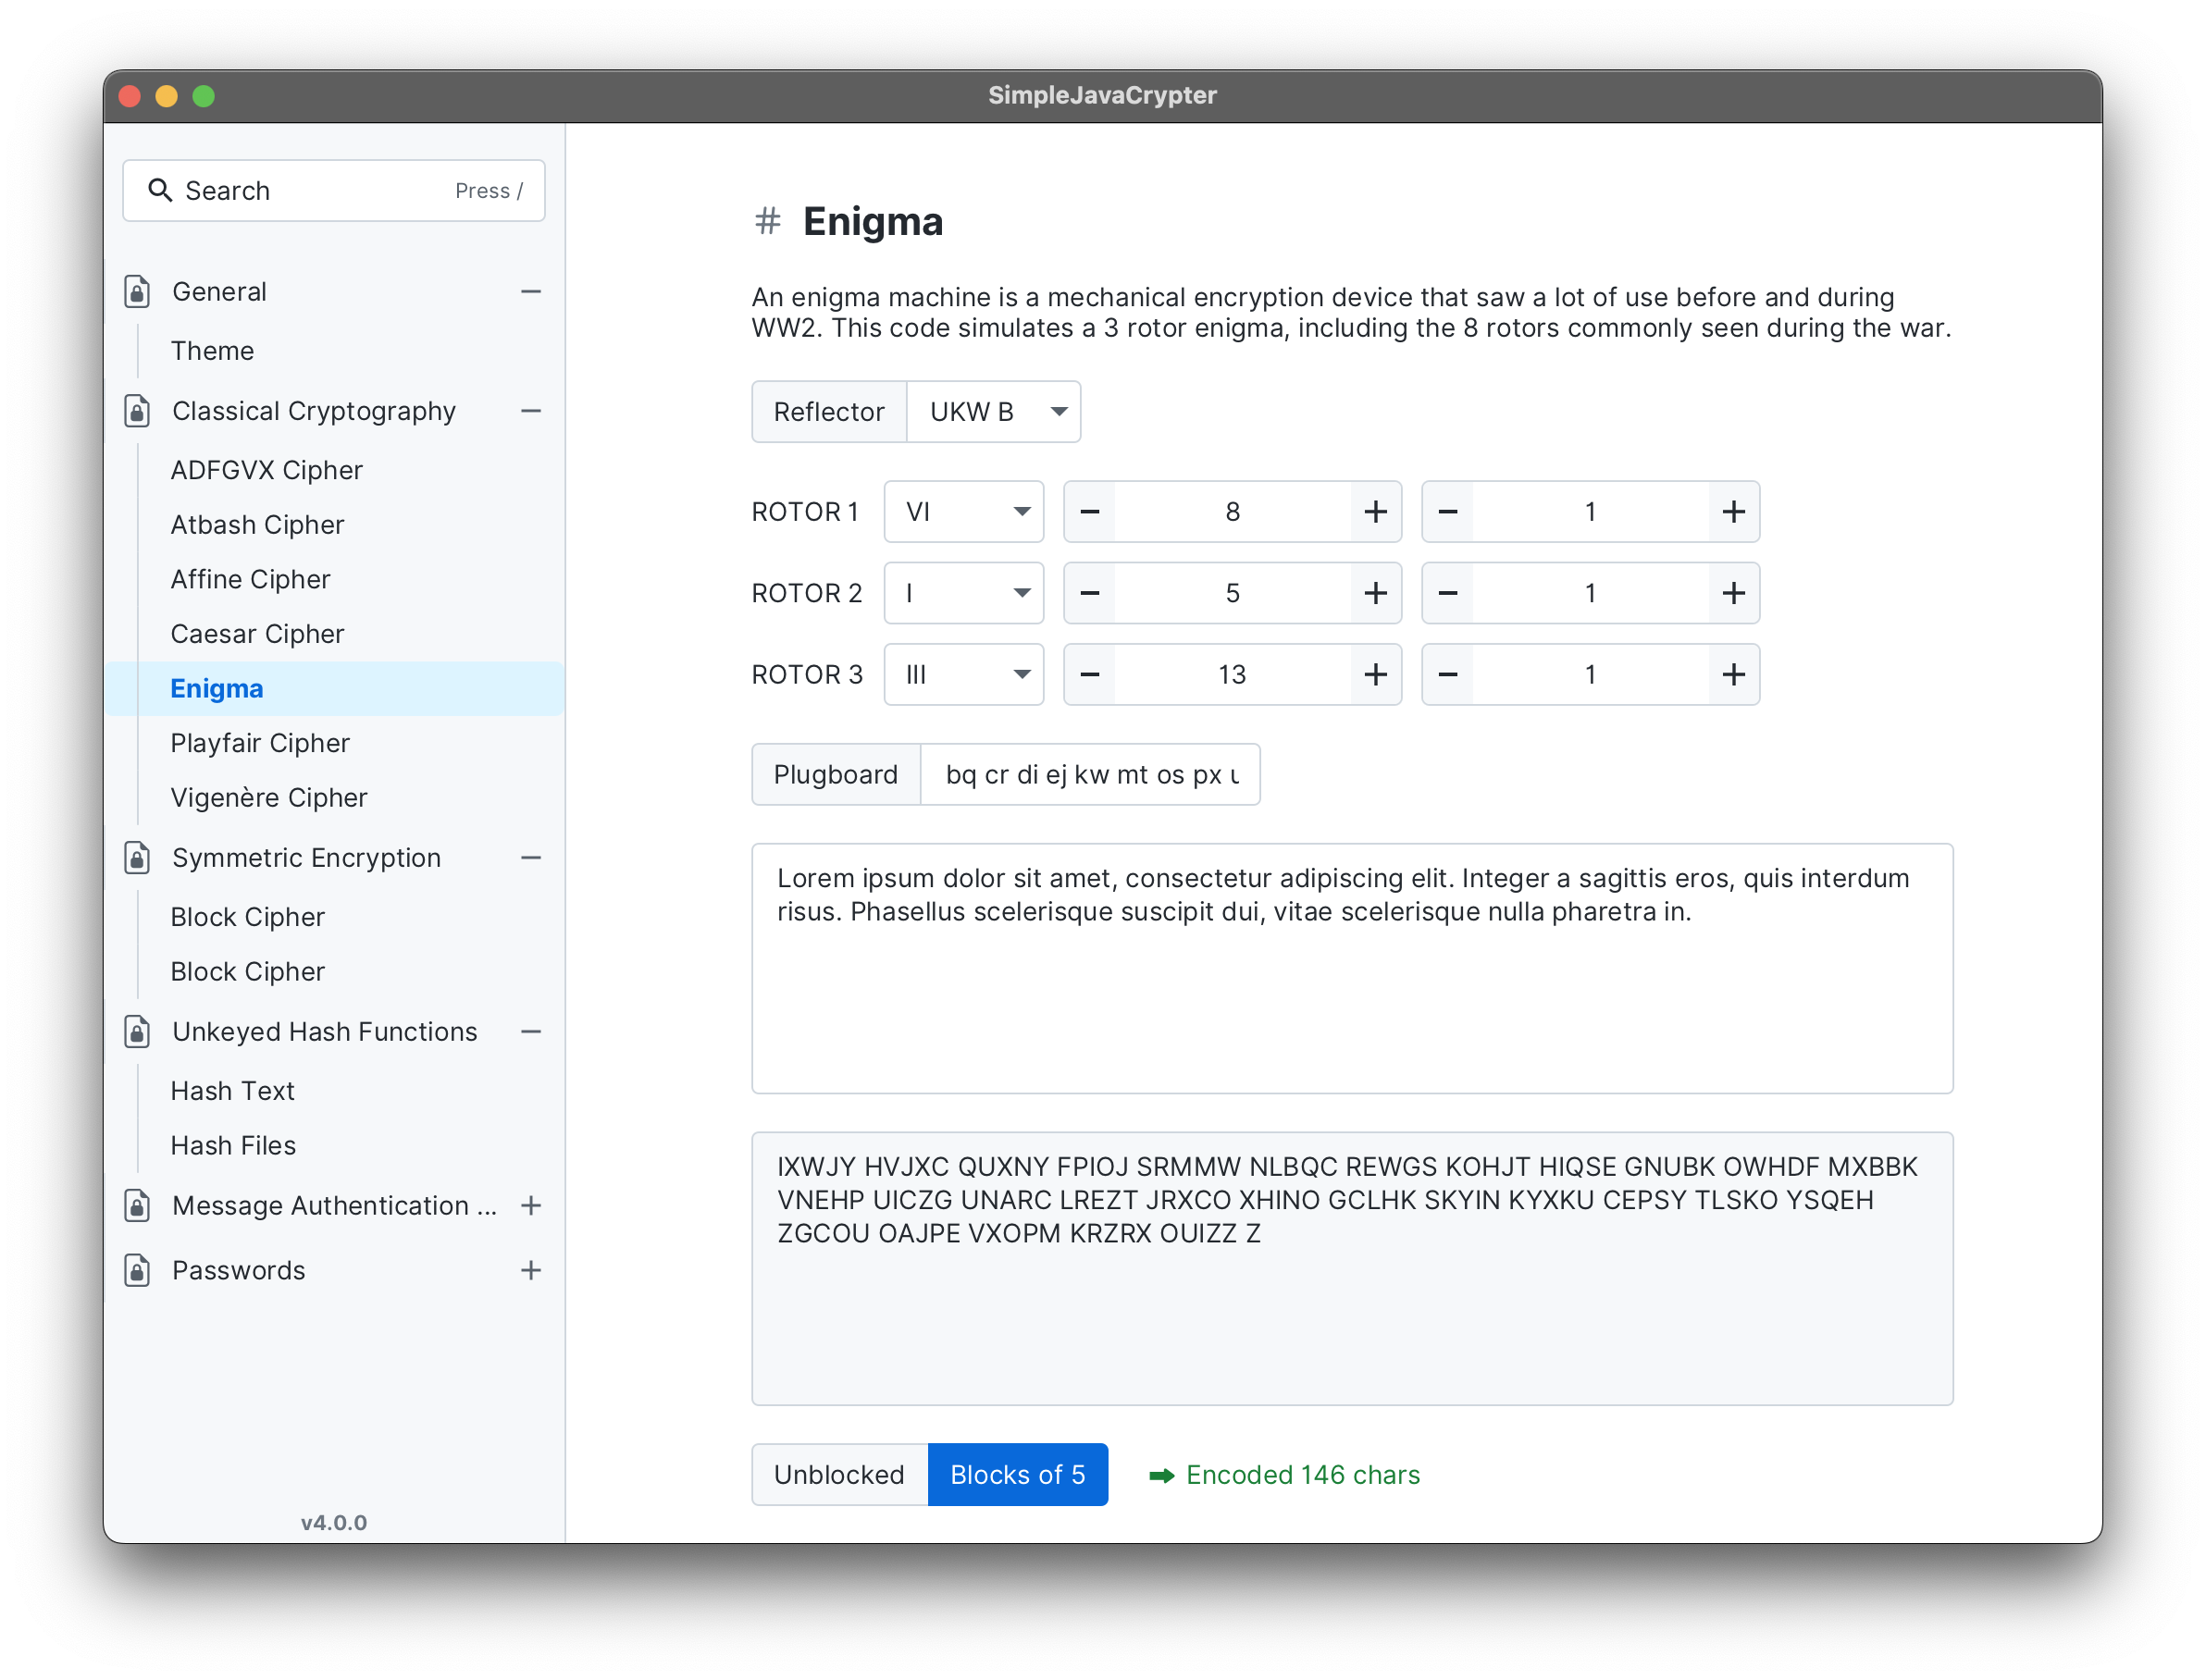Click the search magnifier icon
The height and width of the screenshot is (1680, 2206).
click(x=160, y=190)
